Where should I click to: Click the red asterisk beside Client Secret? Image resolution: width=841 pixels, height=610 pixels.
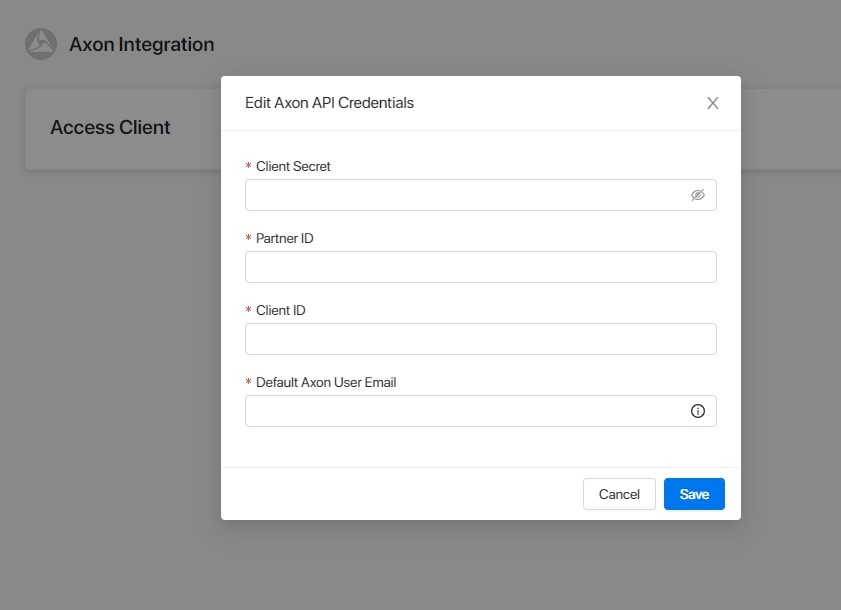249,167
